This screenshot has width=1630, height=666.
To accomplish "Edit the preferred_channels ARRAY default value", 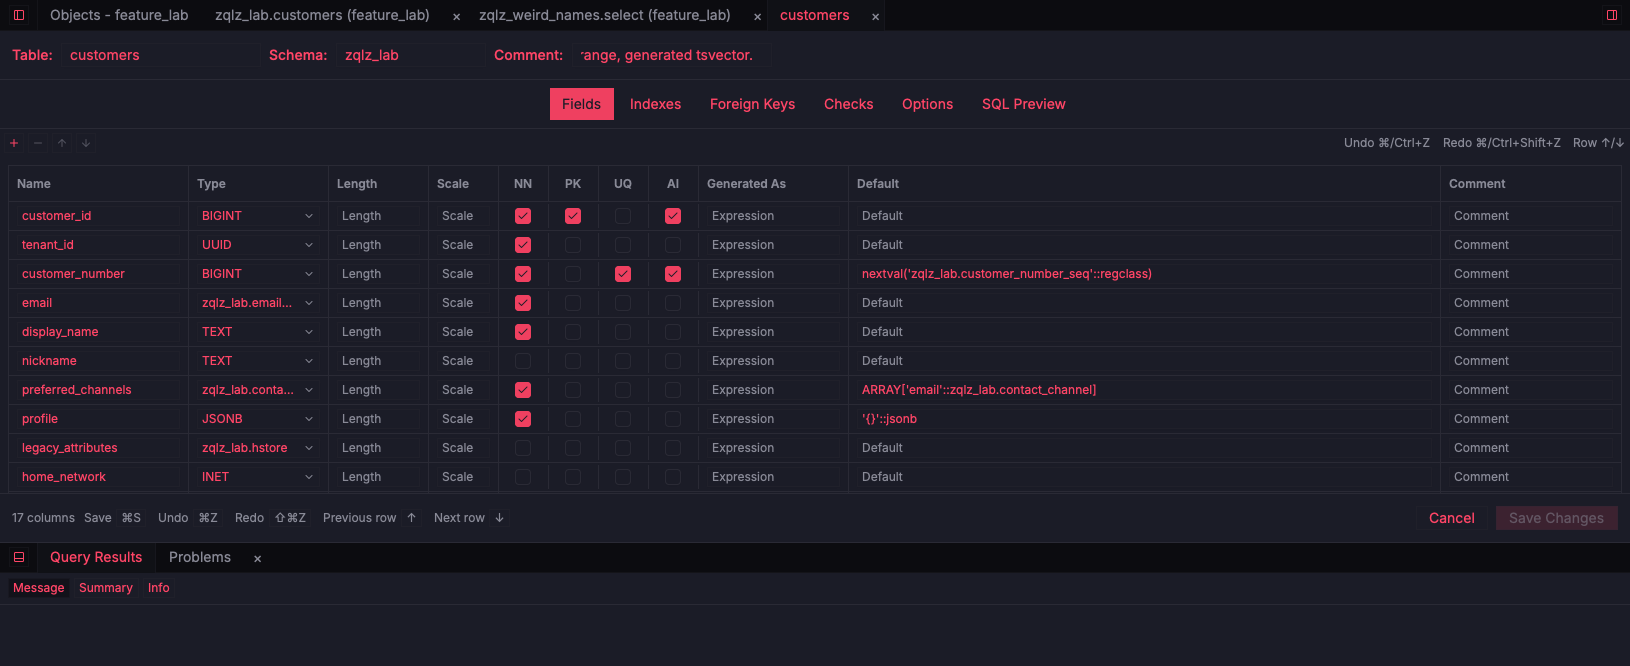I will point(1143,390).
